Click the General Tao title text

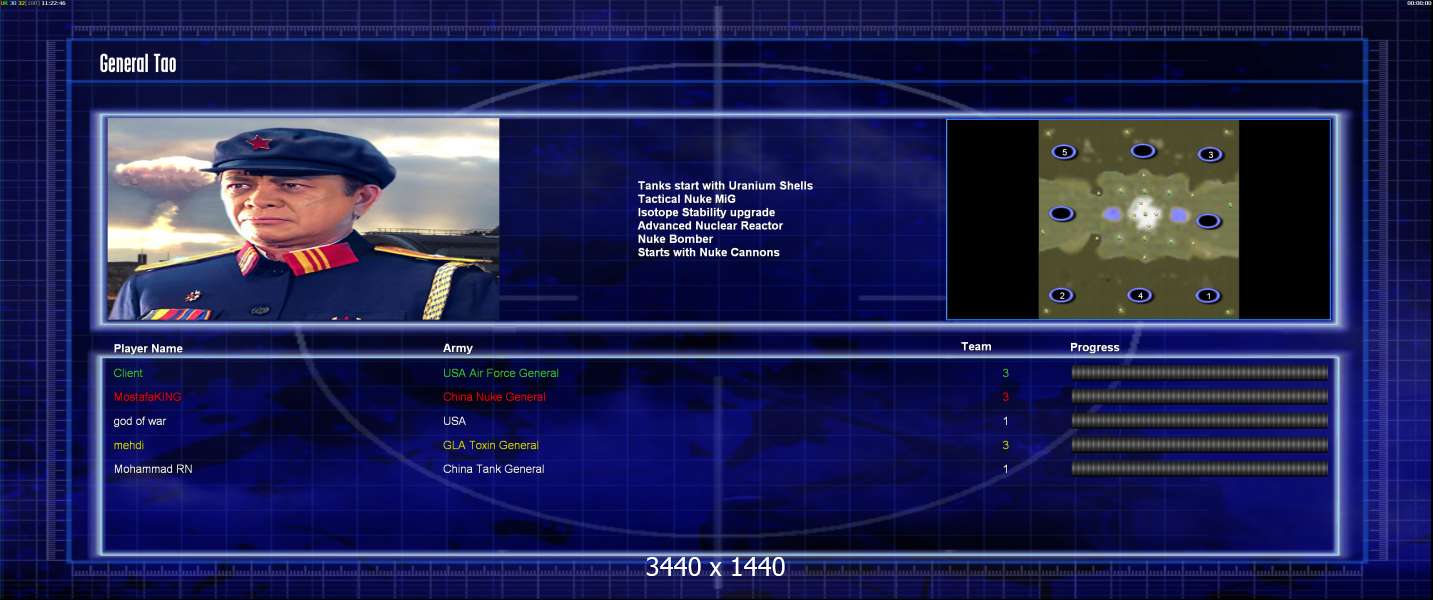pyautogui.click(x=138, y=64)
